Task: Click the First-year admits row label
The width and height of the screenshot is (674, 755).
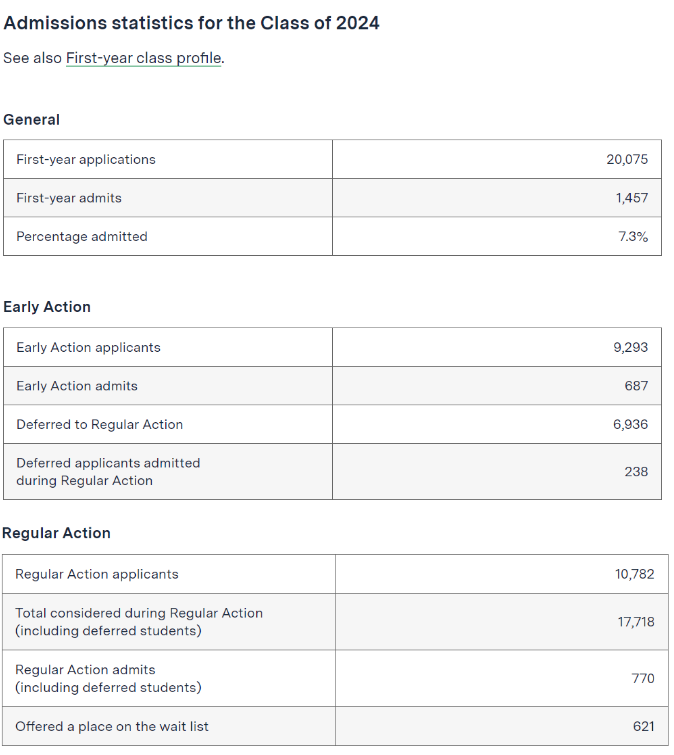Action: pos(69,198)
